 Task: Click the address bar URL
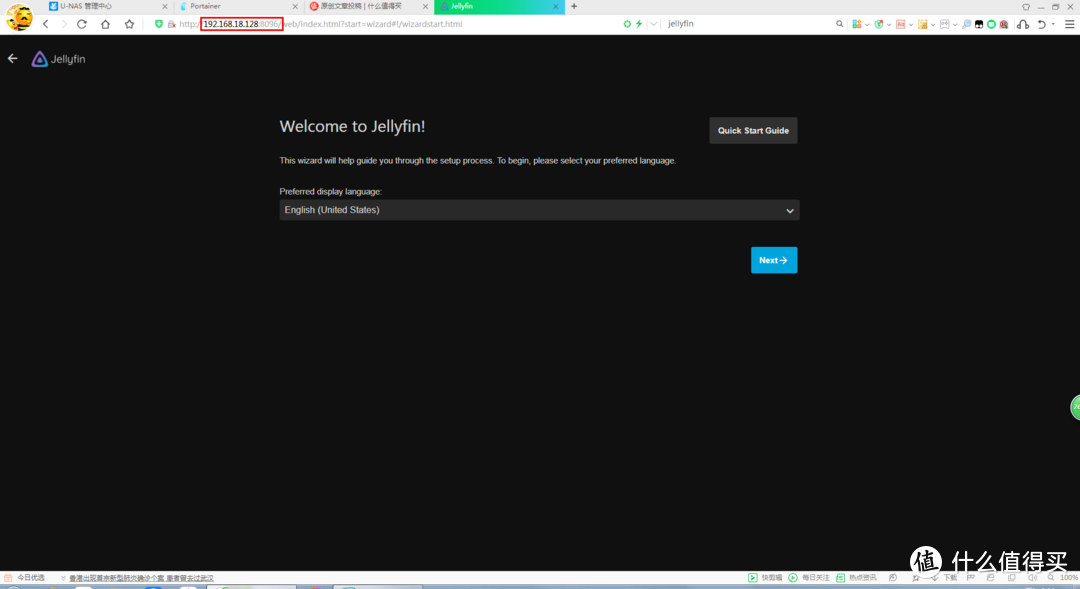point(320,24)
